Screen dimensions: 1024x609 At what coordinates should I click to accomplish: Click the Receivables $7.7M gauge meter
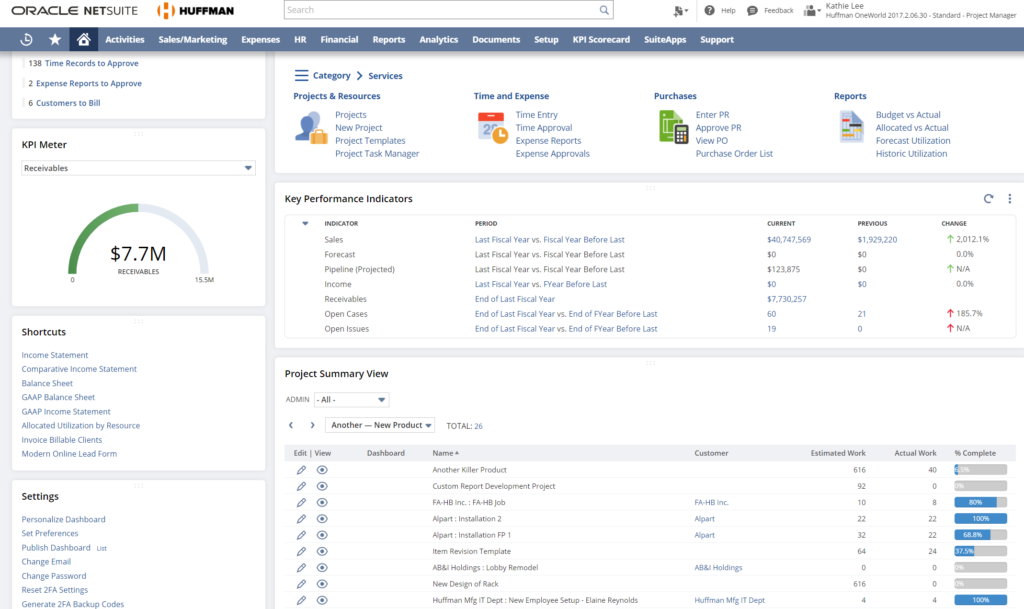(138, 242)
